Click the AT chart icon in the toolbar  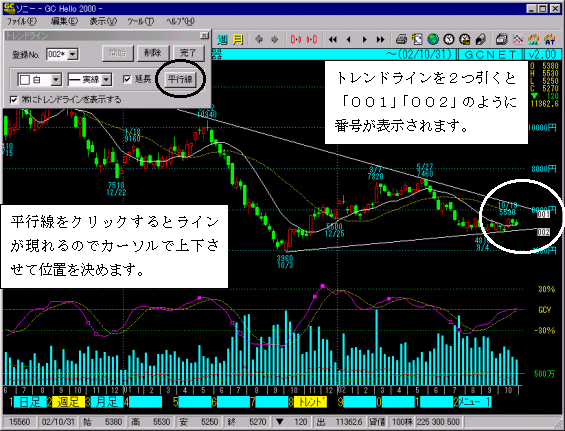point(550,39)
